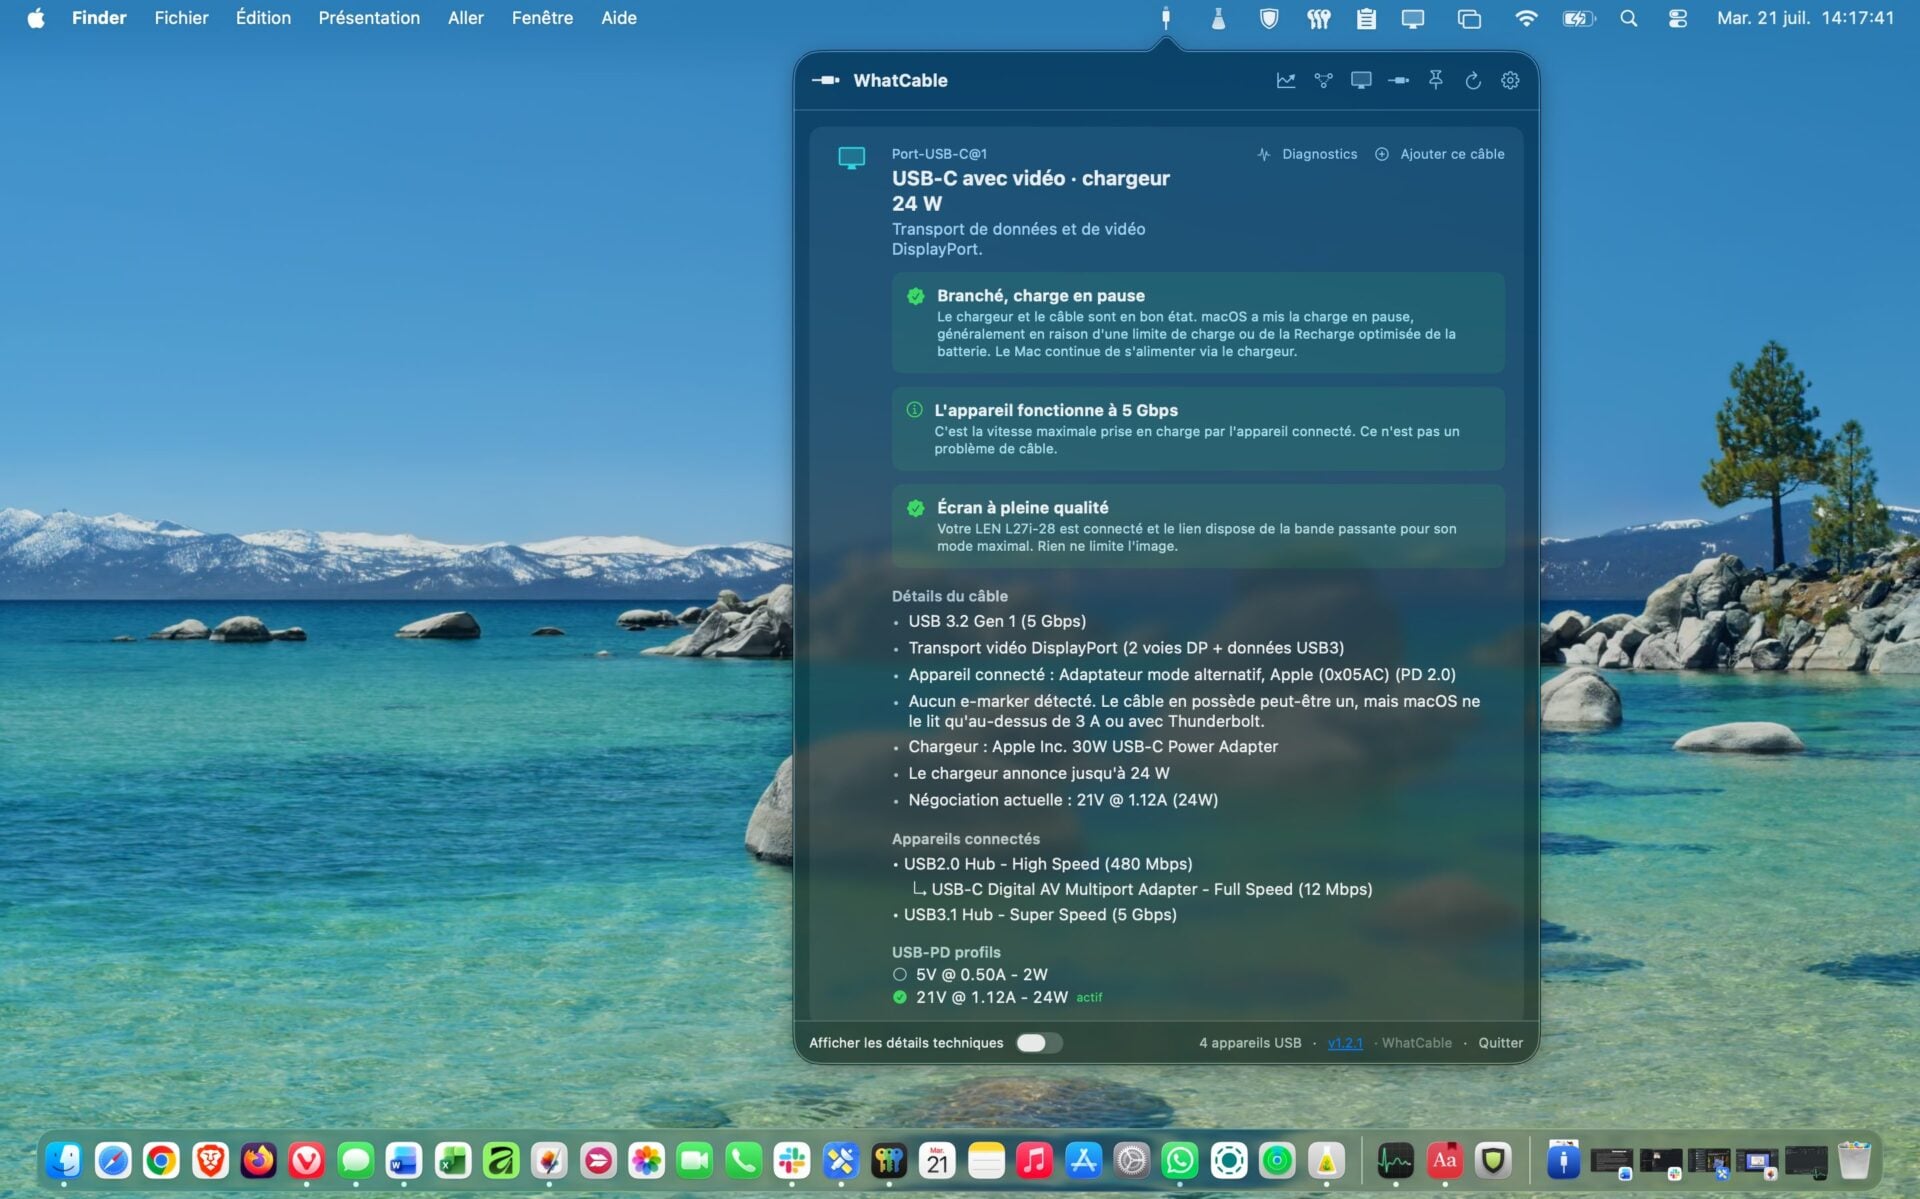
Task: Launch Brave browser from the Dock
Action: coord(210,1161)
